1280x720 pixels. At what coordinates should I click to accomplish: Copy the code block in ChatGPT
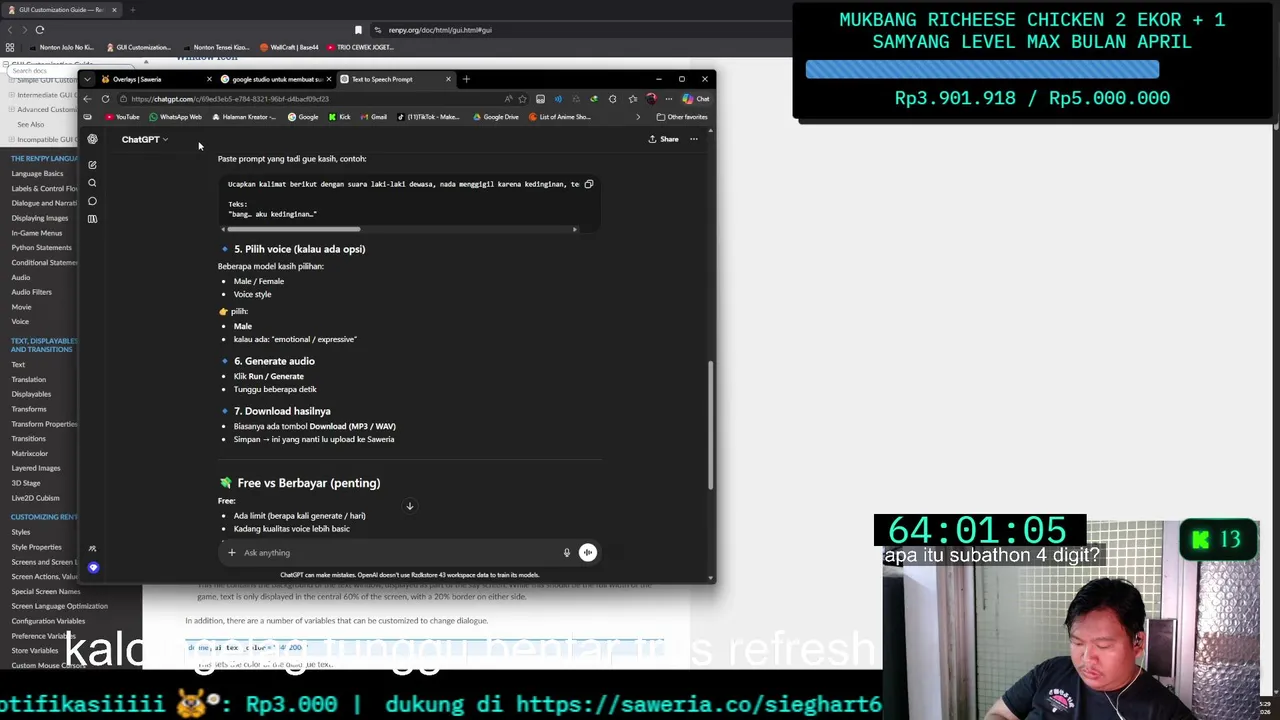pyautogui.click(x=589, y=184)
